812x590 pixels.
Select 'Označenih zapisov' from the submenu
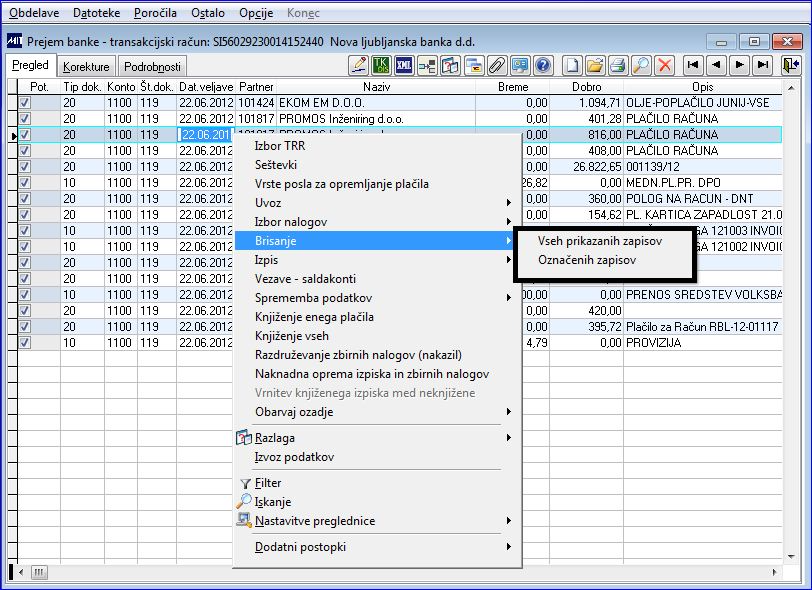point(586,260)
